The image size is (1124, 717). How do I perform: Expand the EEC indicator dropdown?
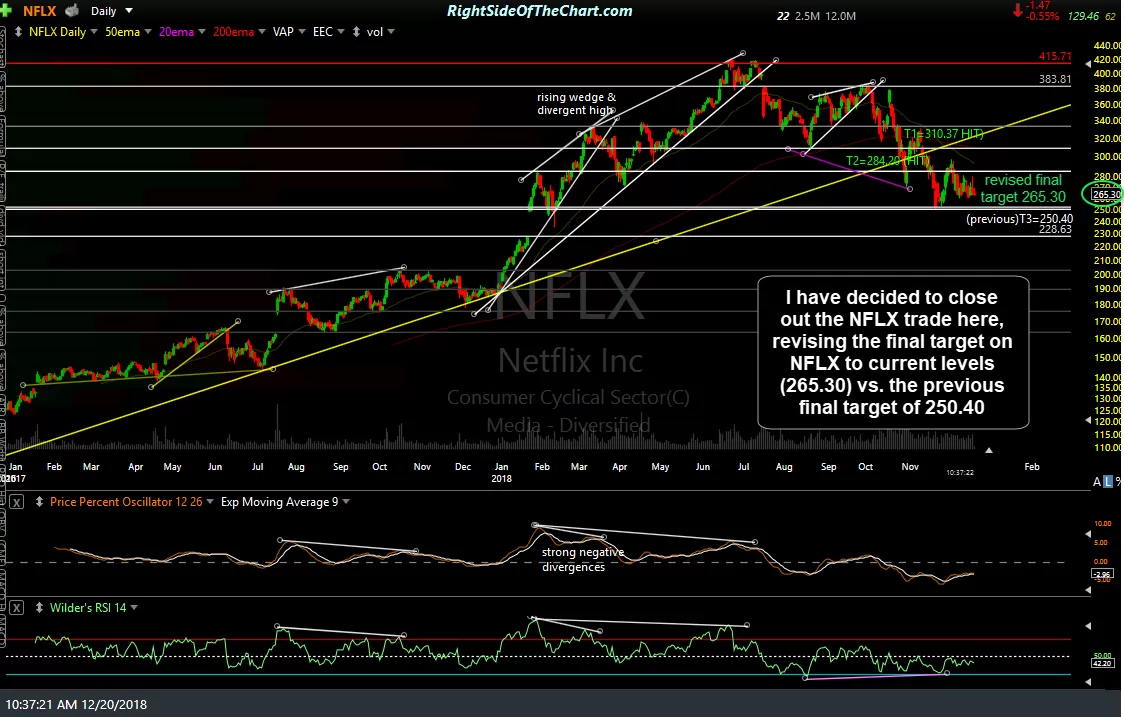tap(340, 32)
